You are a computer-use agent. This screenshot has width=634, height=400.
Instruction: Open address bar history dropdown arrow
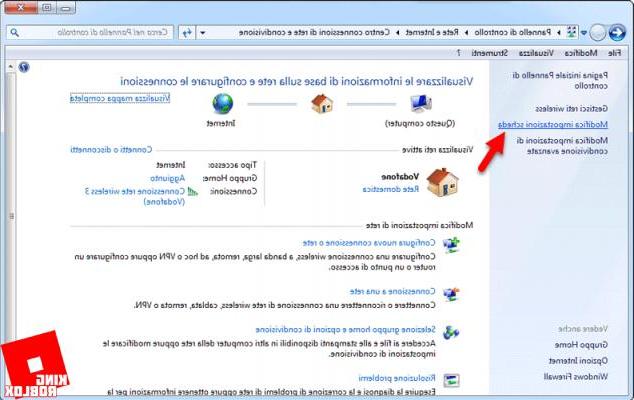pos(203,32)
